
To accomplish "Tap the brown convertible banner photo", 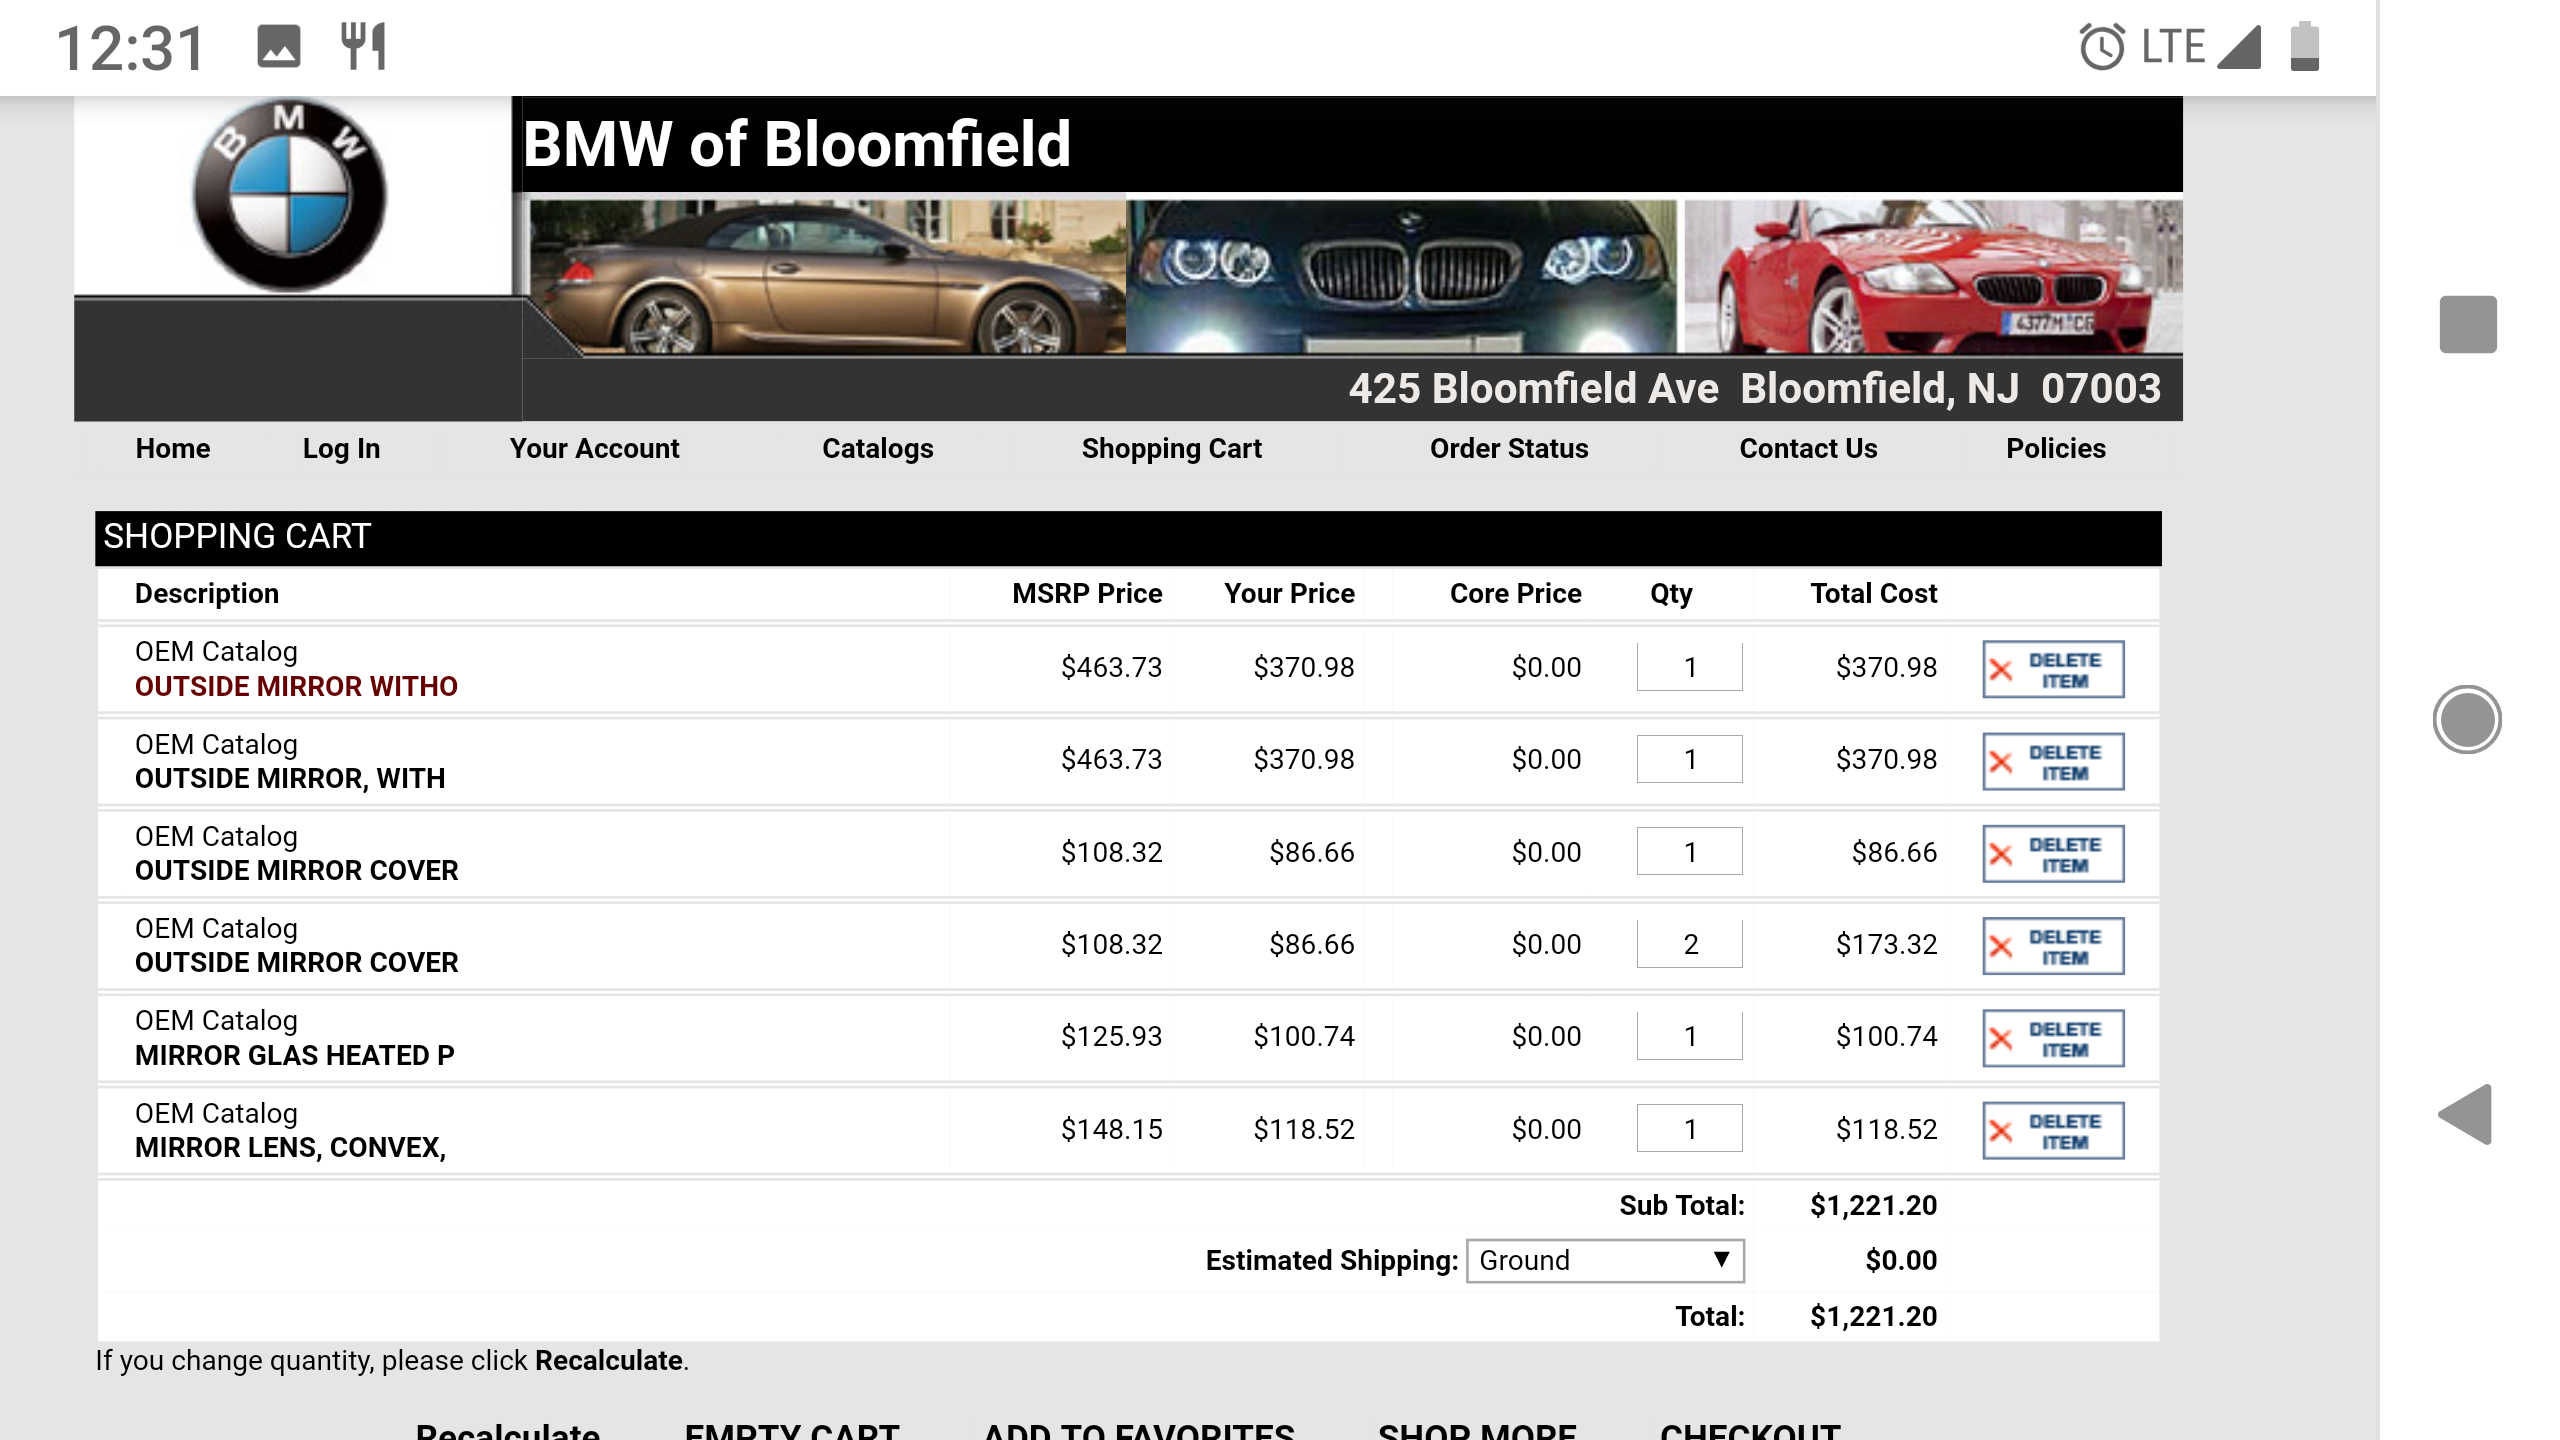I will pos(827,277).
